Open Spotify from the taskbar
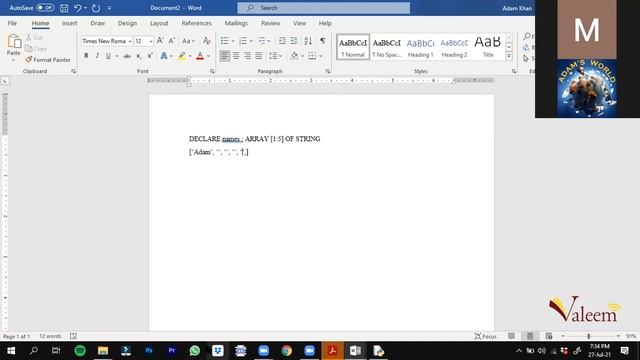This screenshot has width=640, height=360. (80, 351)
